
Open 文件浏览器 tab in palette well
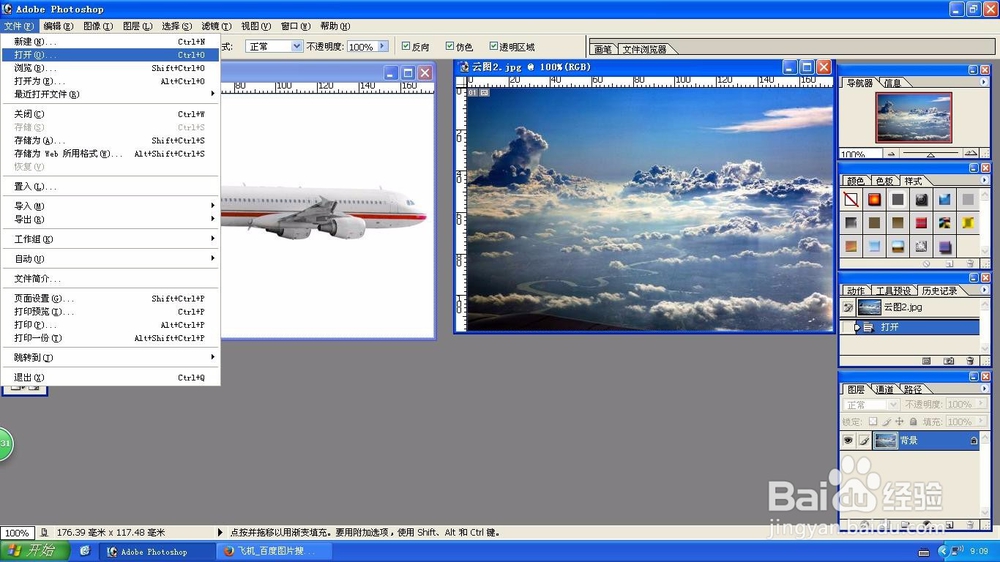click(644, 49)
